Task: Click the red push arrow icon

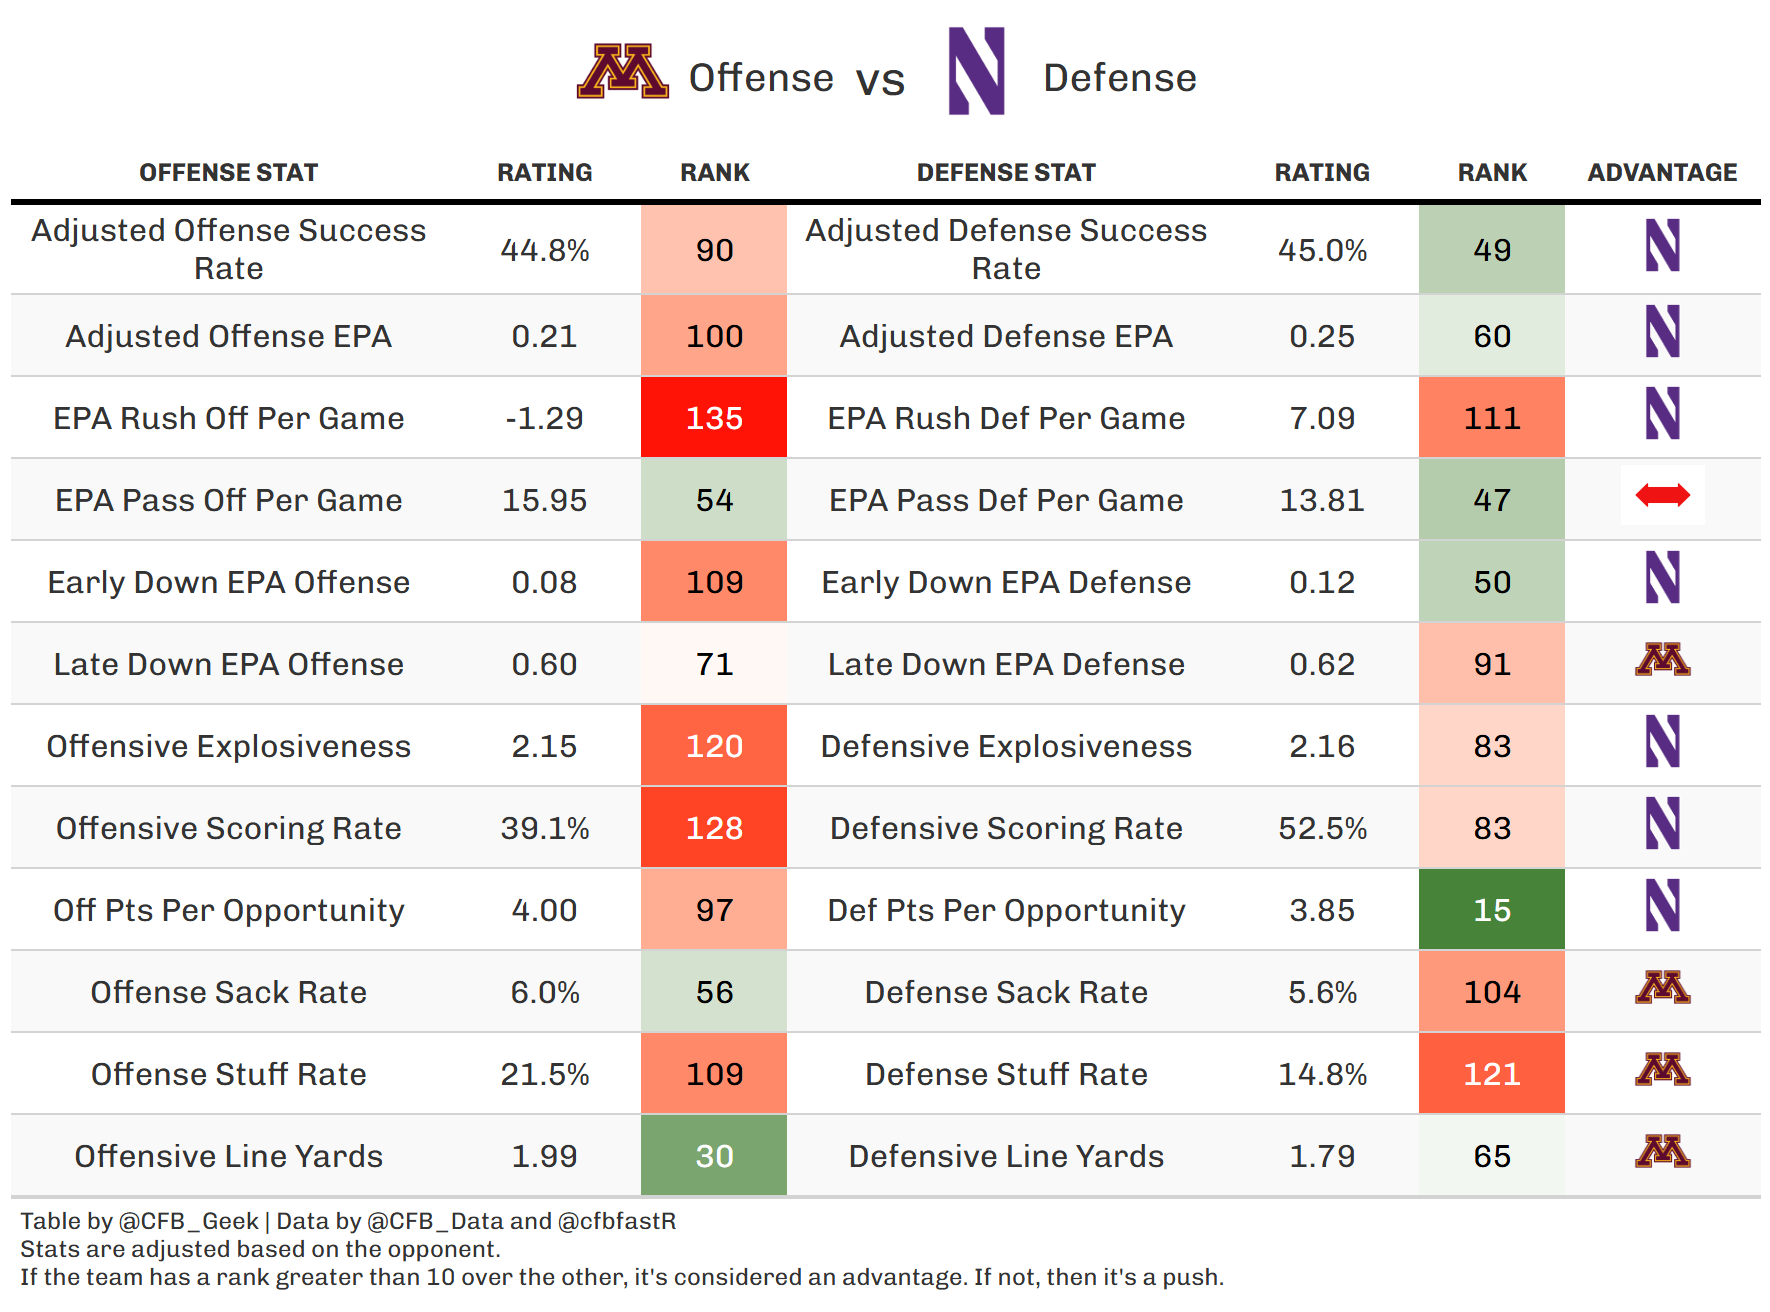Action: point(1662,495)
